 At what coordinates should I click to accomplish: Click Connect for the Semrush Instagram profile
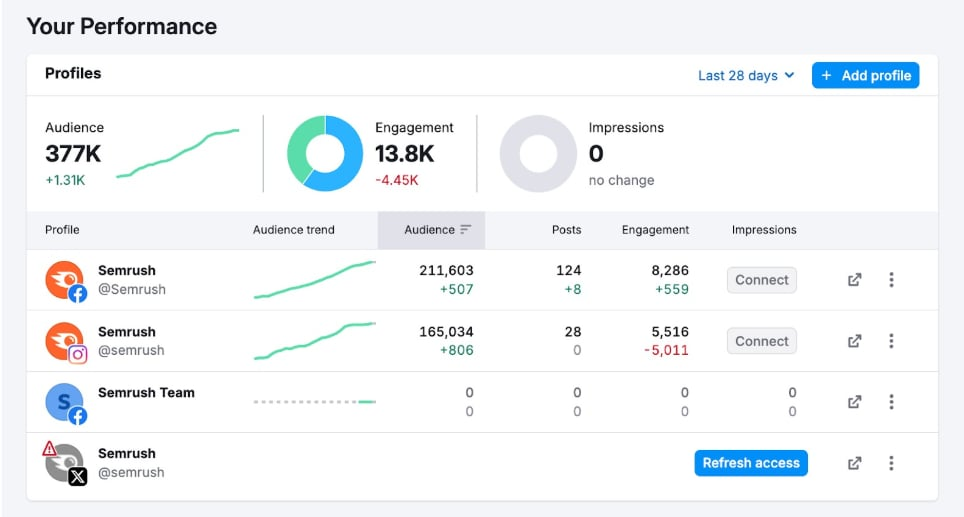pyautogui.click(x=762, y=341)
